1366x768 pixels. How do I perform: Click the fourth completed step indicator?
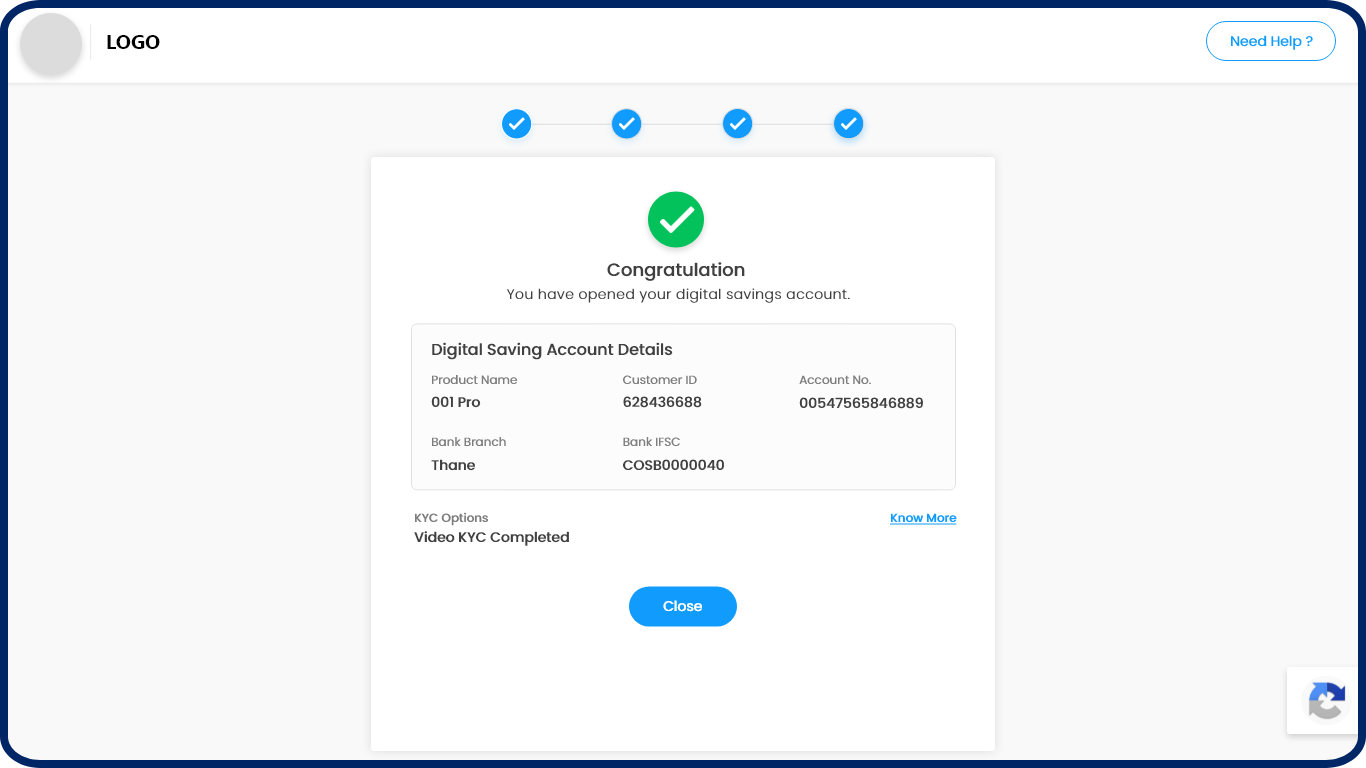click(x=848, y=124)
